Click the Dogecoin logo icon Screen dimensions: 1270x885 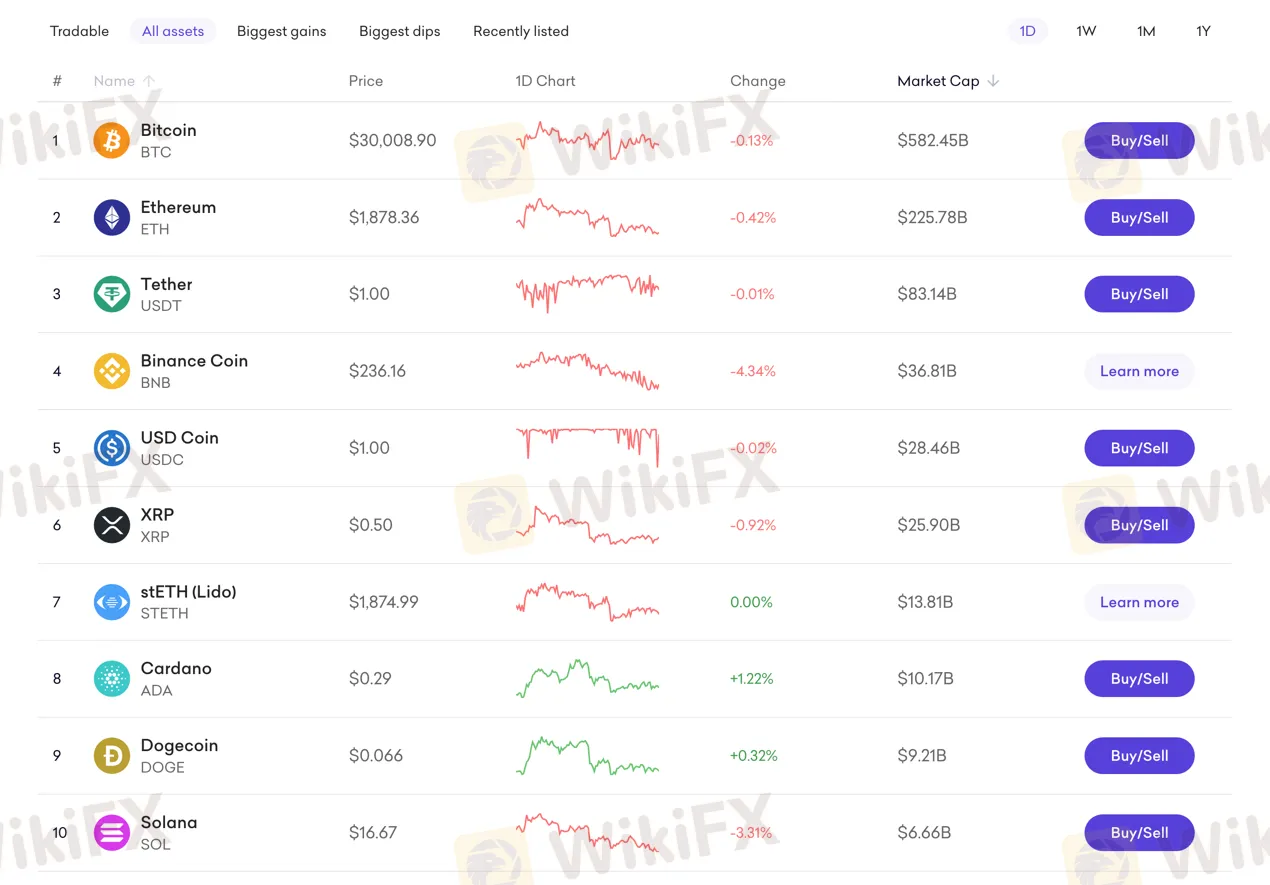111,756
